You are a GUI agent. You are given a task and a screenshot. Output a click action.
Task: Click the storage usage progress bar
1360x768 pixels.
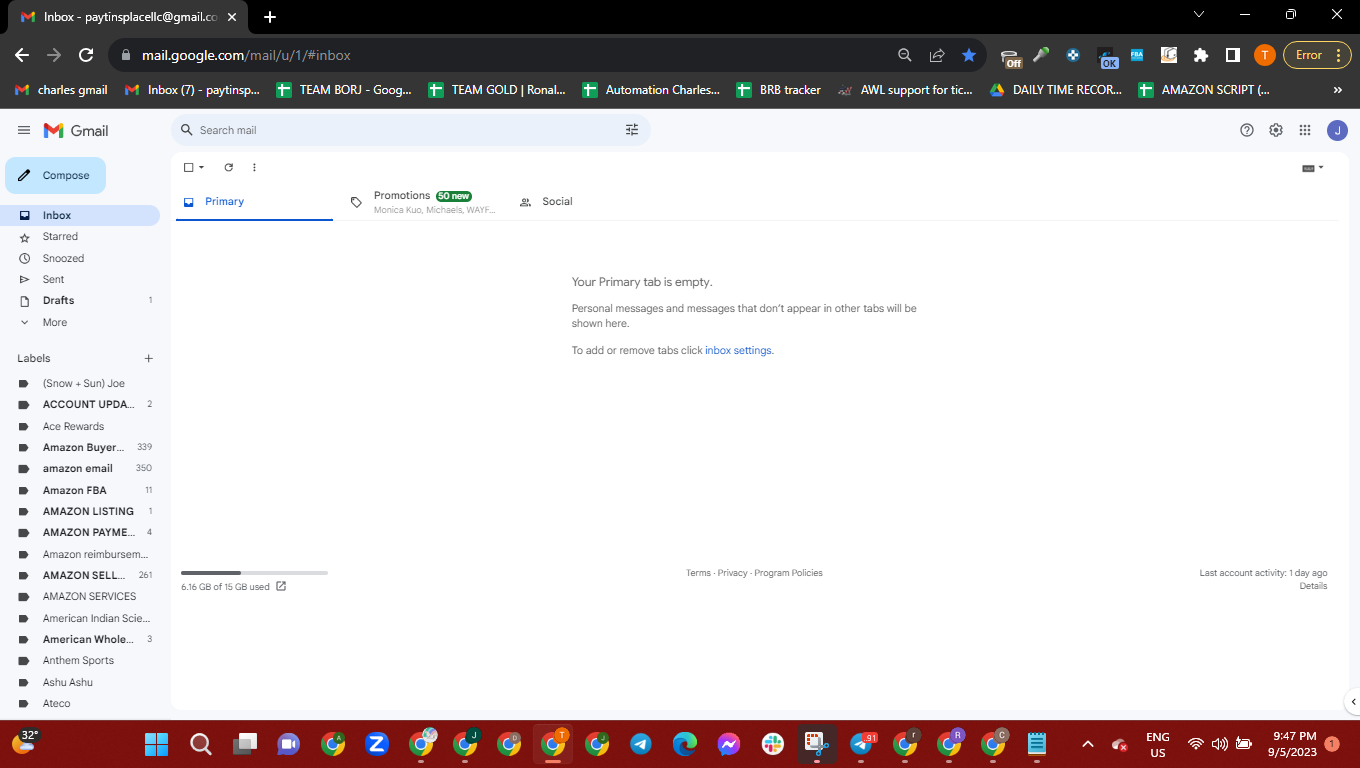pyautogui.click(x=254, y=573)
